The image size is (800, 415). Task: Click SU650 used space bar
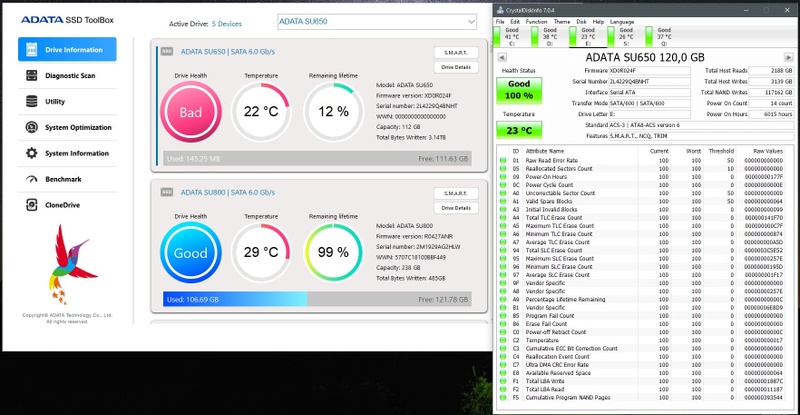pyautogui.click(x=317, y=159)
